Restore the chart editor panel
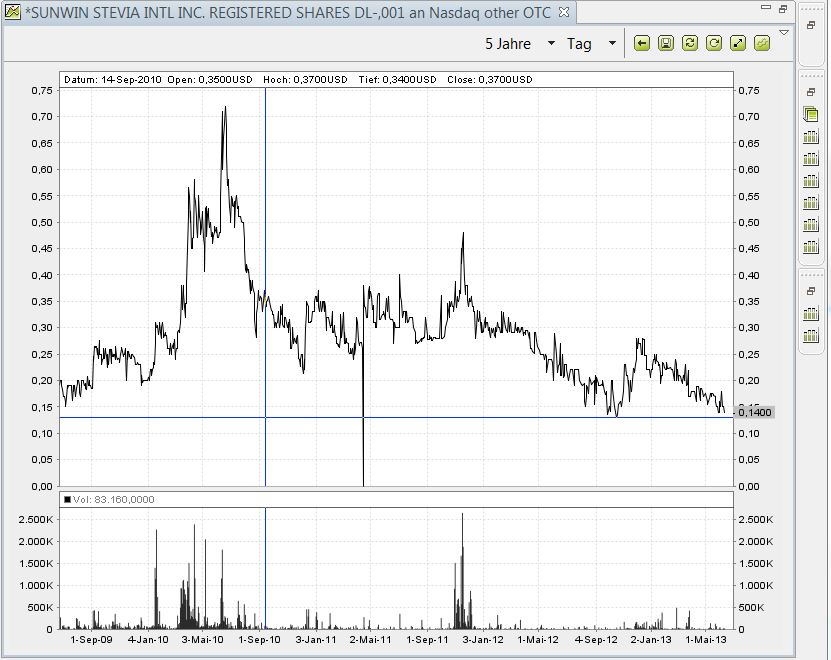 [x=783, y=8]
